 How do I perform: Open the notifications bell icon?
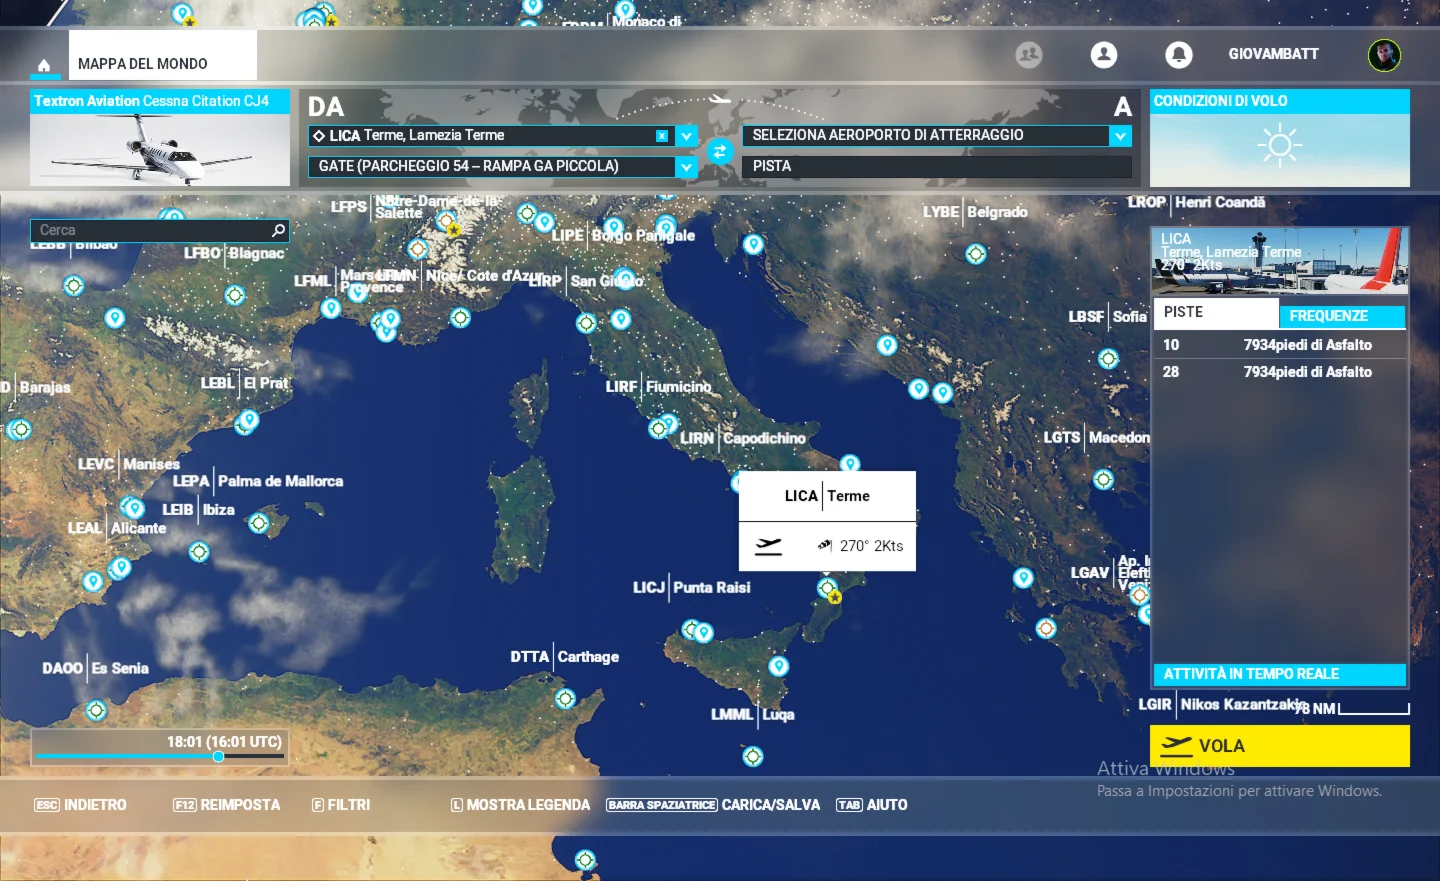pos(1178,55)
